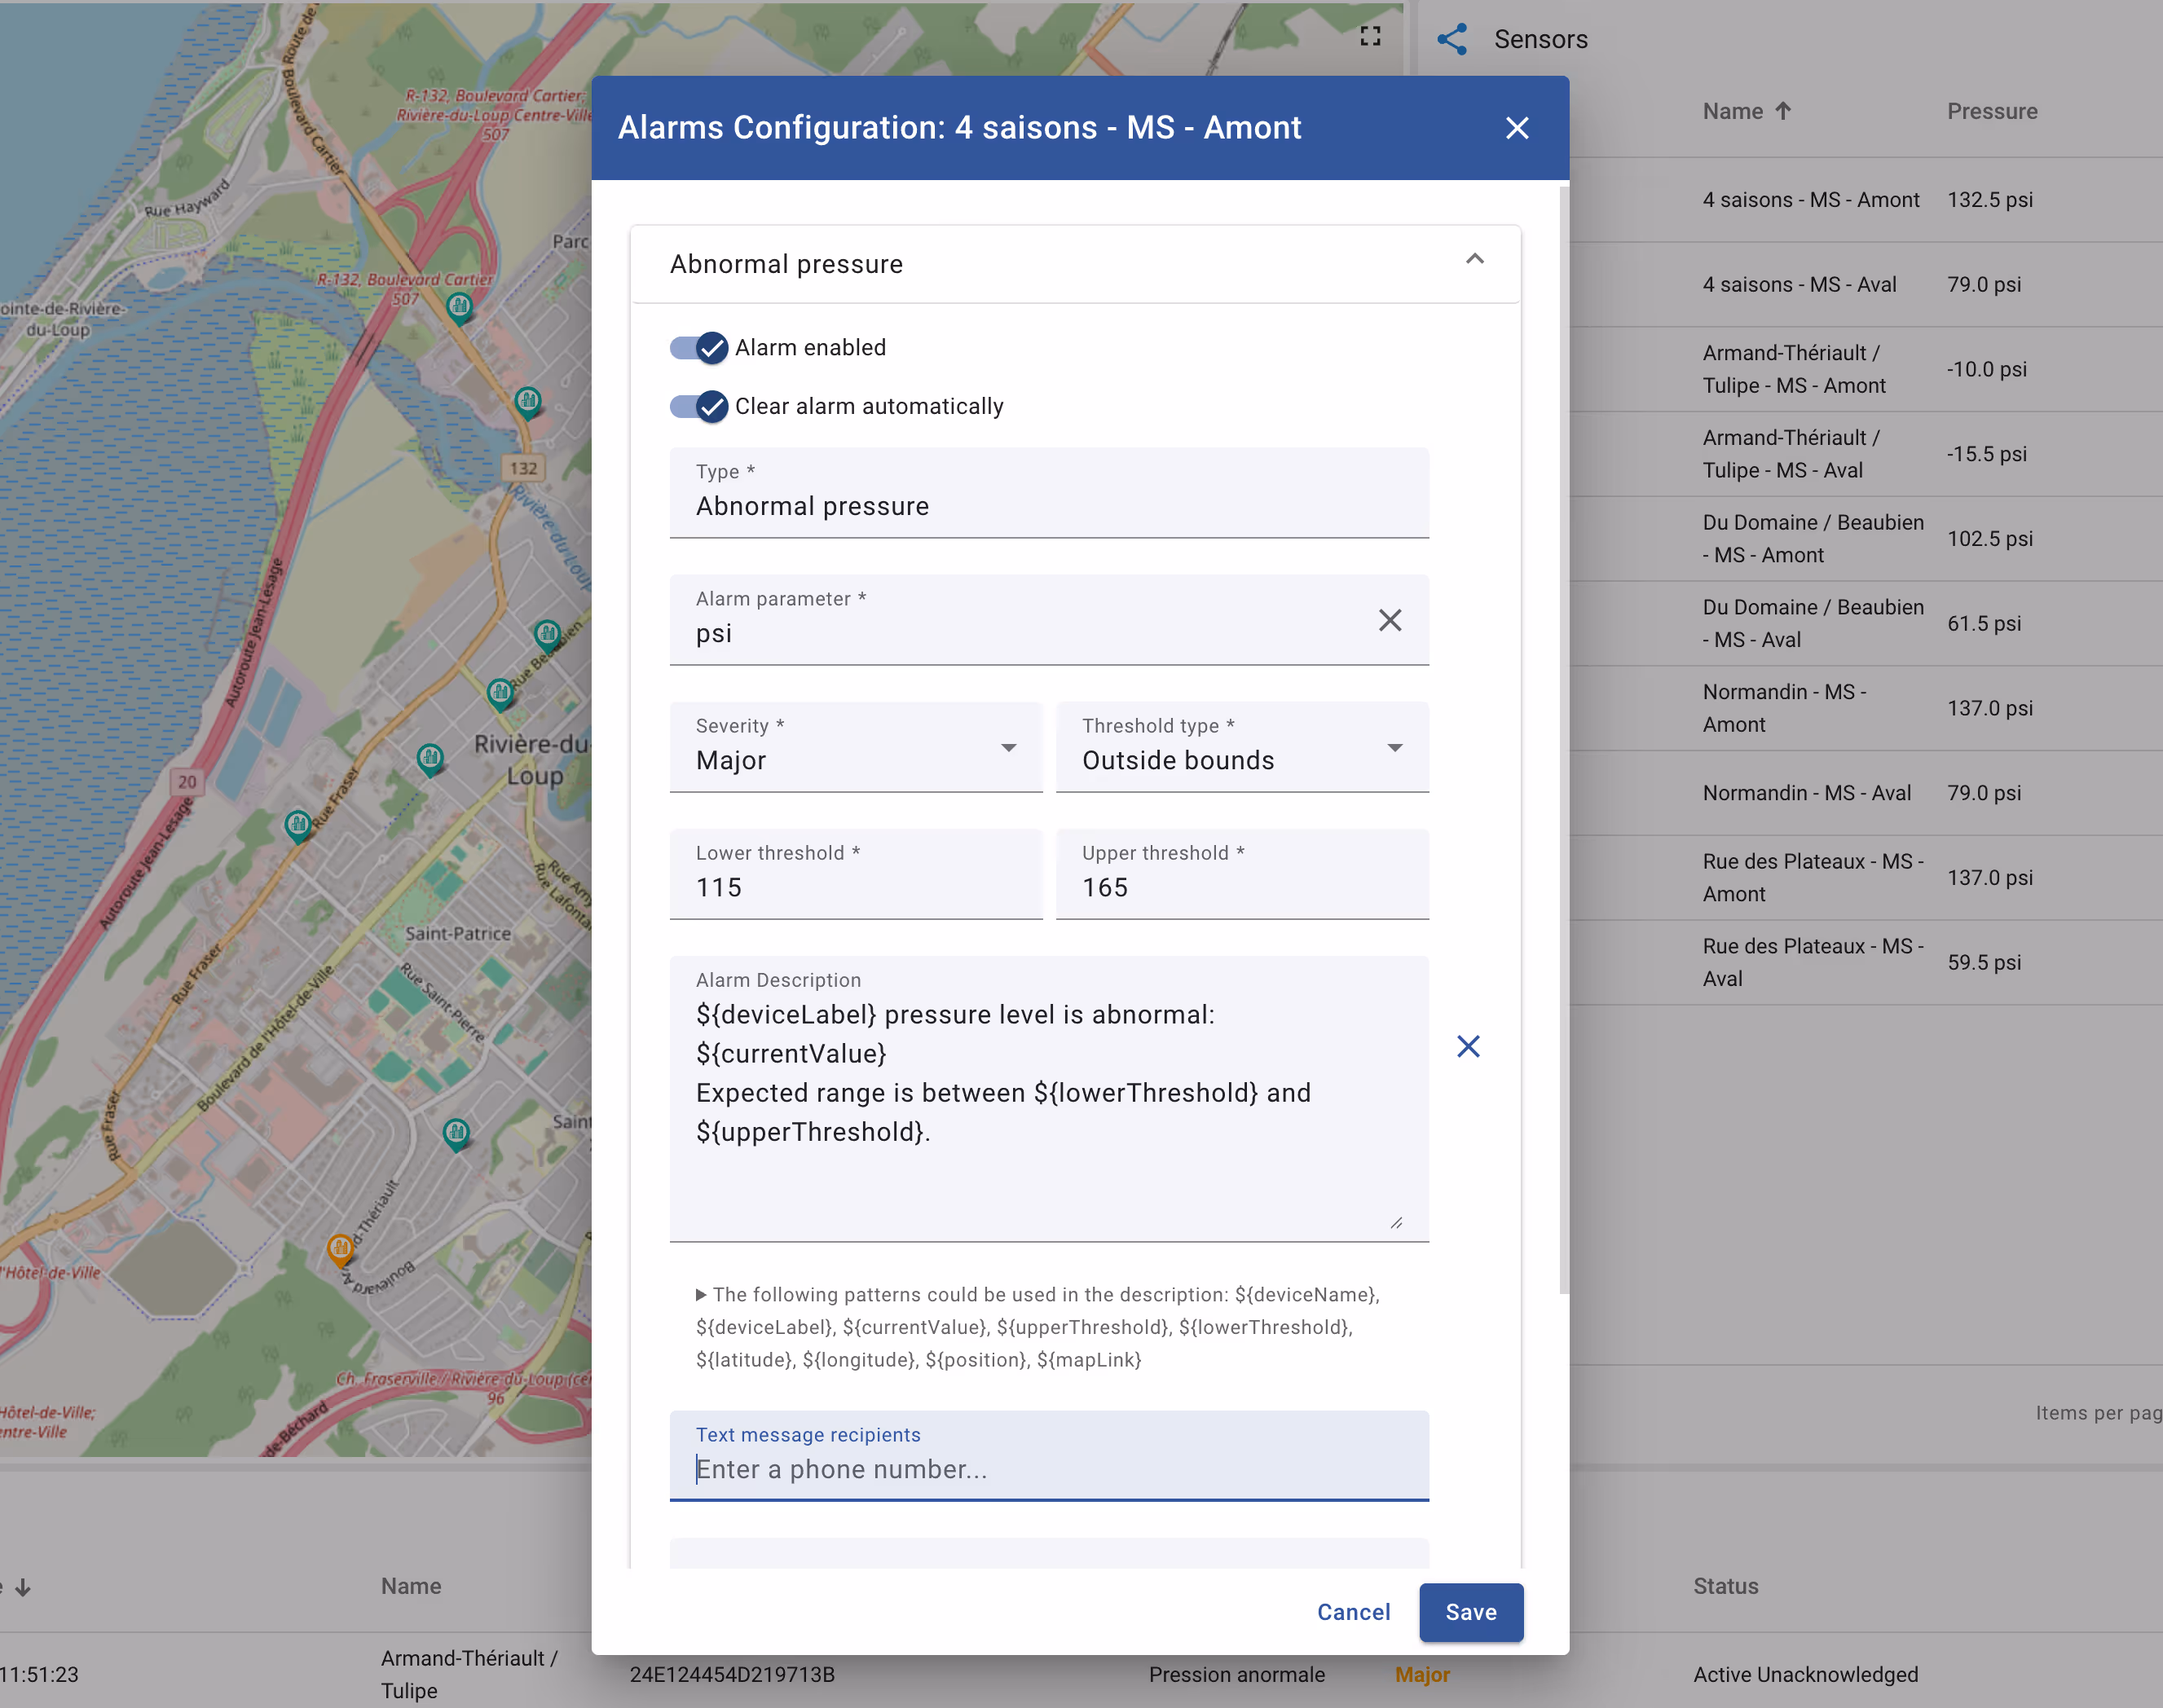Click the fullscreen map icon

click(x=1370, y=37)
